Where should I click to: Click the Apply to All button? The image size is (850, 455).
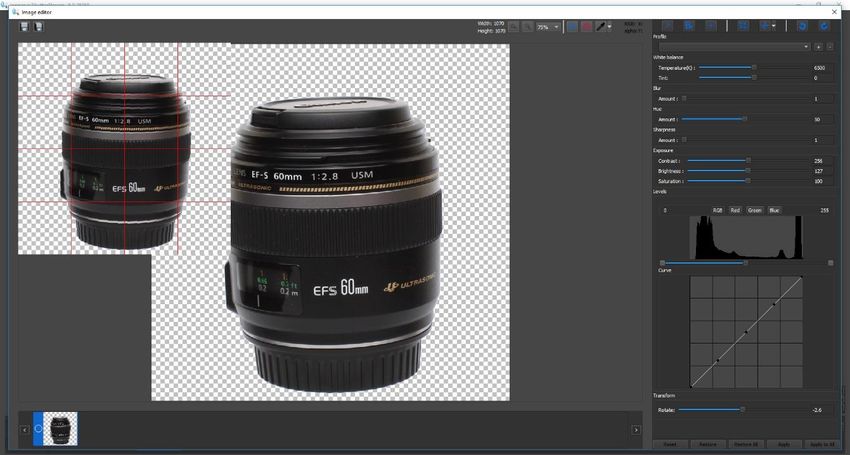coord(821,444)
